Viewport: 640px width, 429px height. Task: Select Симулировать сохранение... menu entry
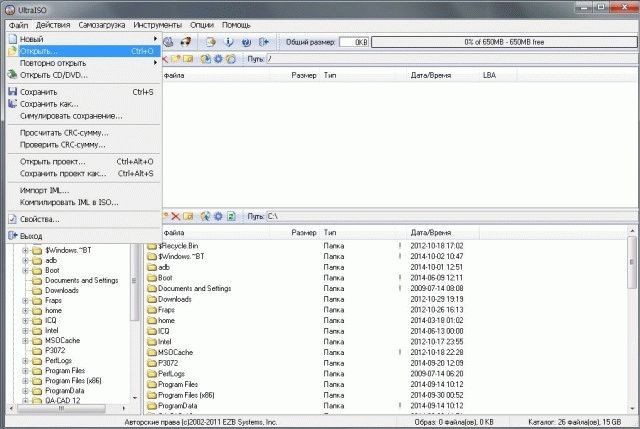pos(84,116)
